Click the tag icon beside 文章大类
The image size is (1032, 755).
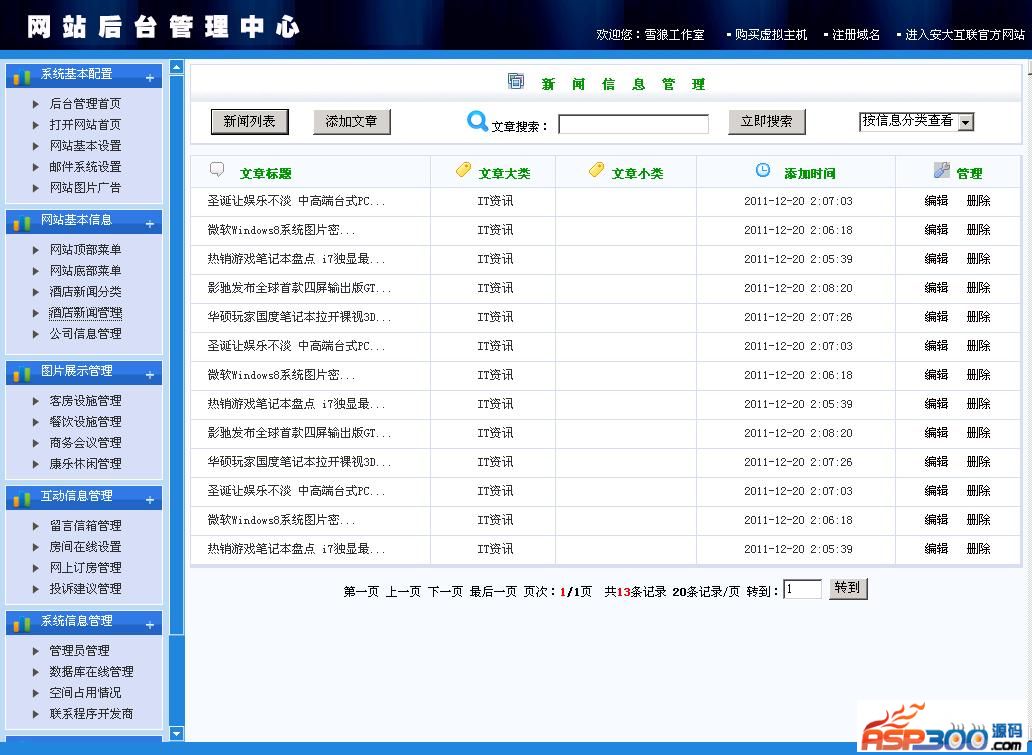tap(463, 170)
